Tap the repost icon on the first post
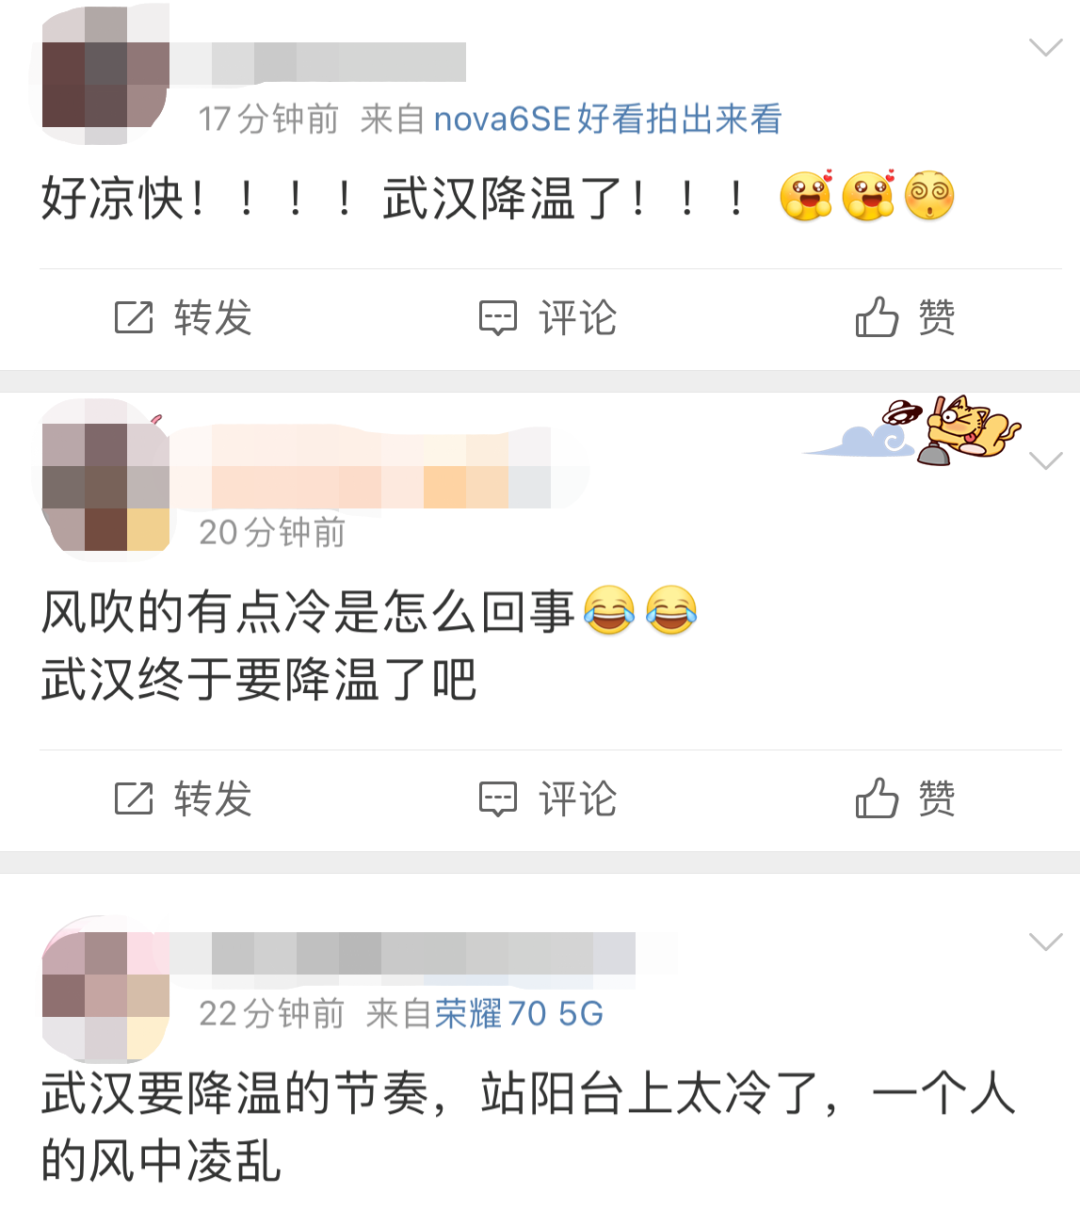The height and width of the screenshot is (1225, 1080). click(134, 318)
